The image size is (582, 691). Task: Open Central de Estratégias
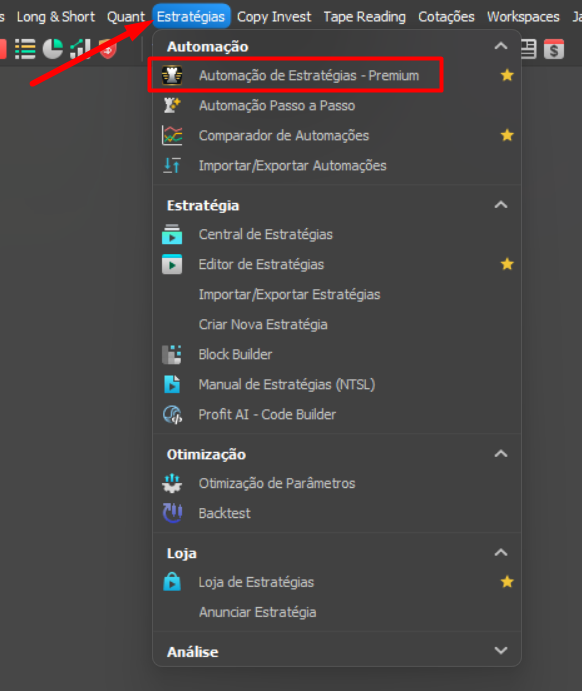[x=266, y=234]
